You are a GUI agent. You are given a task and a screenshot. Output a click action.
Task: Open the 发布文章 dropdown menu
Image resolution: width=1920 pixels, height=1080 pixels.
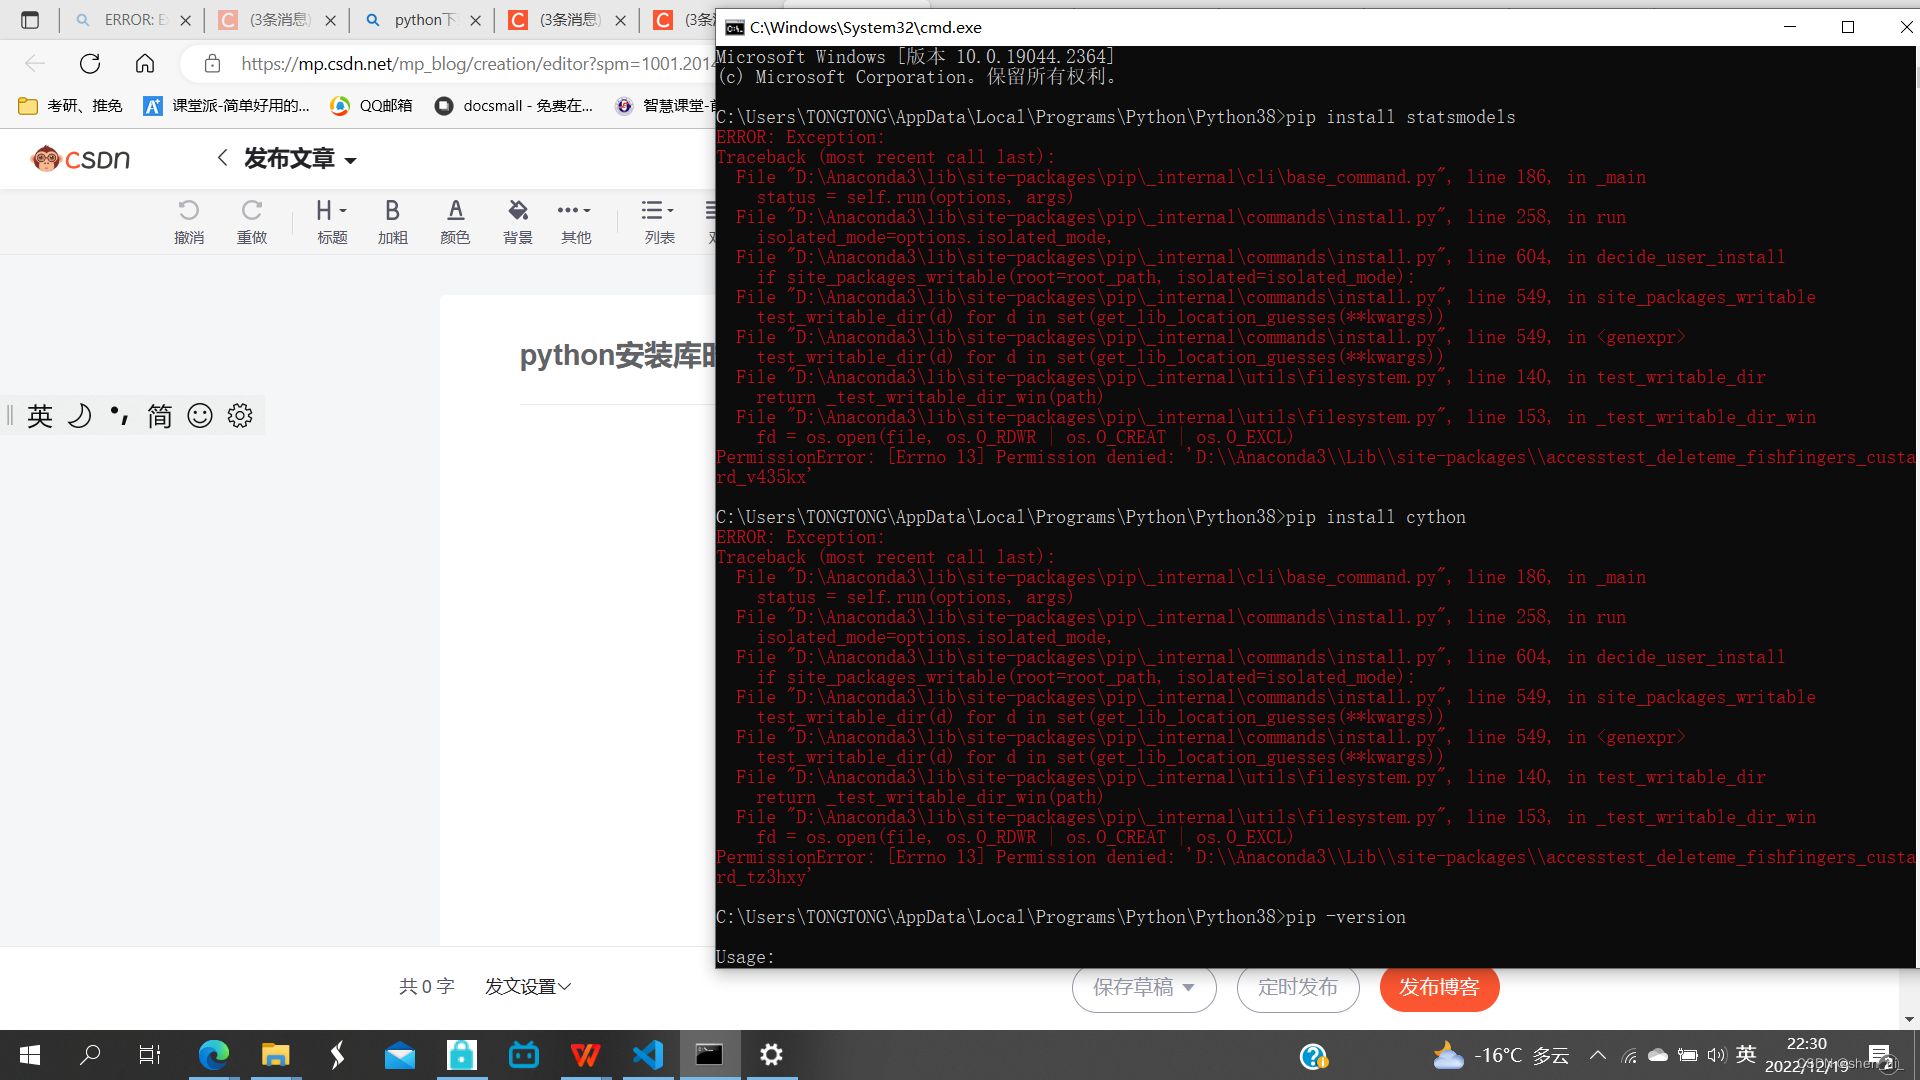pyautogui.click(x=300, y=159)
